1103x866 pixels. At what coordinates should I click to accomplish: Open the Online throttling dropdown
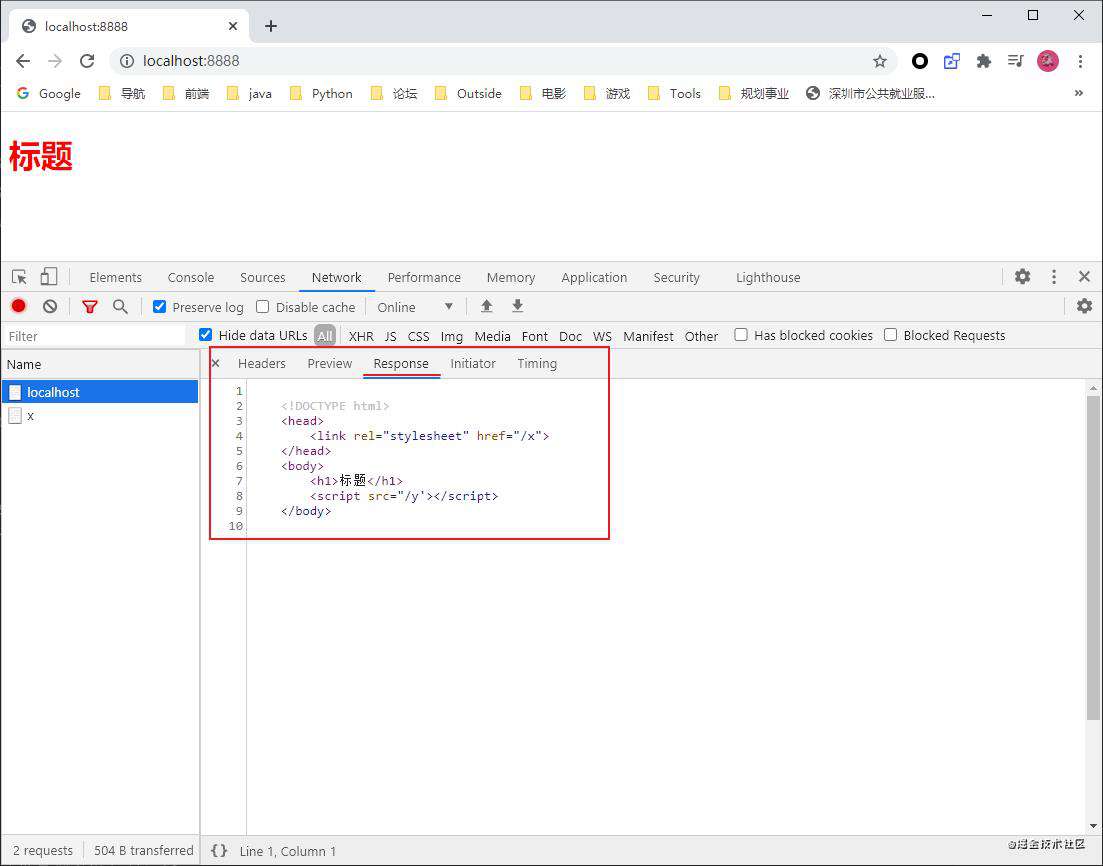pos(415,307)
